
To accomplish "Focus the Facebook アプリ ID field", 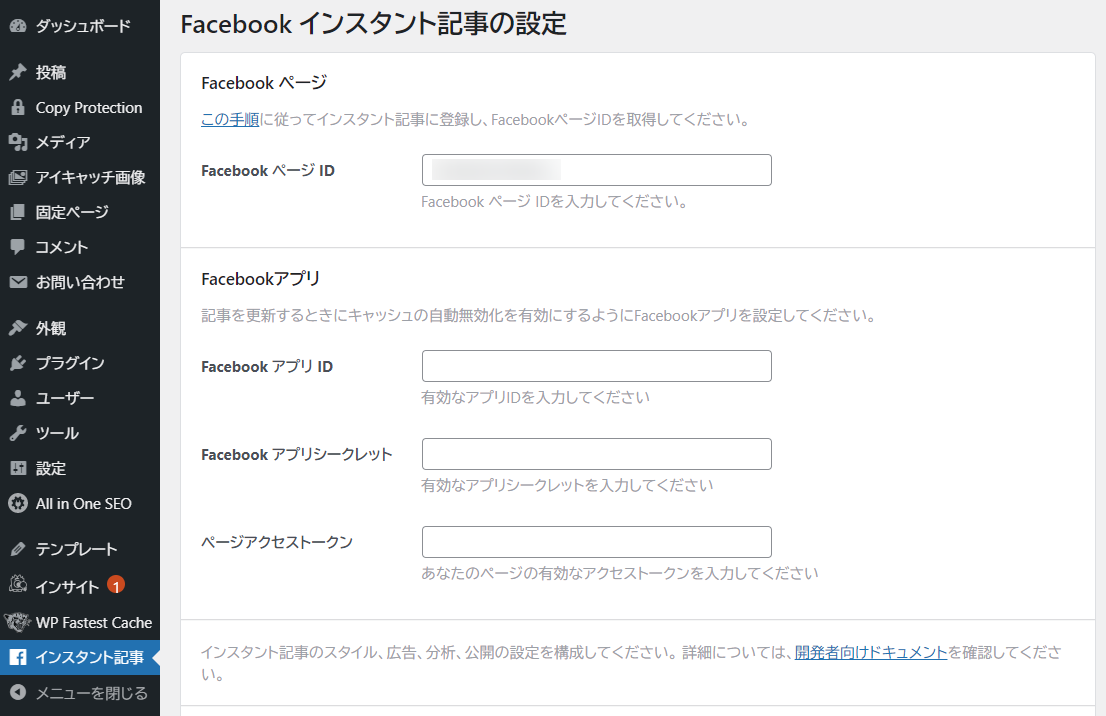I will (597, 366).
